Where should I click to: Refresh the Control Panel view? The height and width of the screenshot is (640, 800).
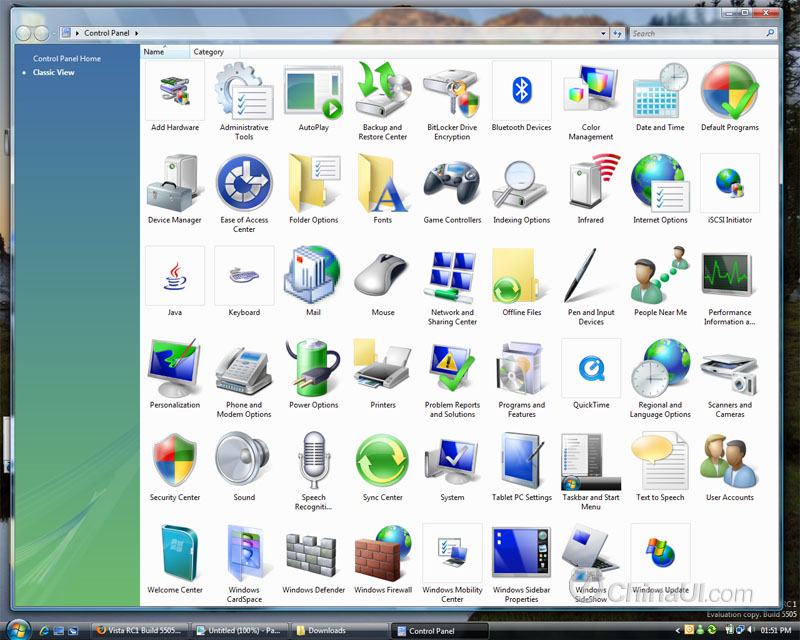coord(617,33)
